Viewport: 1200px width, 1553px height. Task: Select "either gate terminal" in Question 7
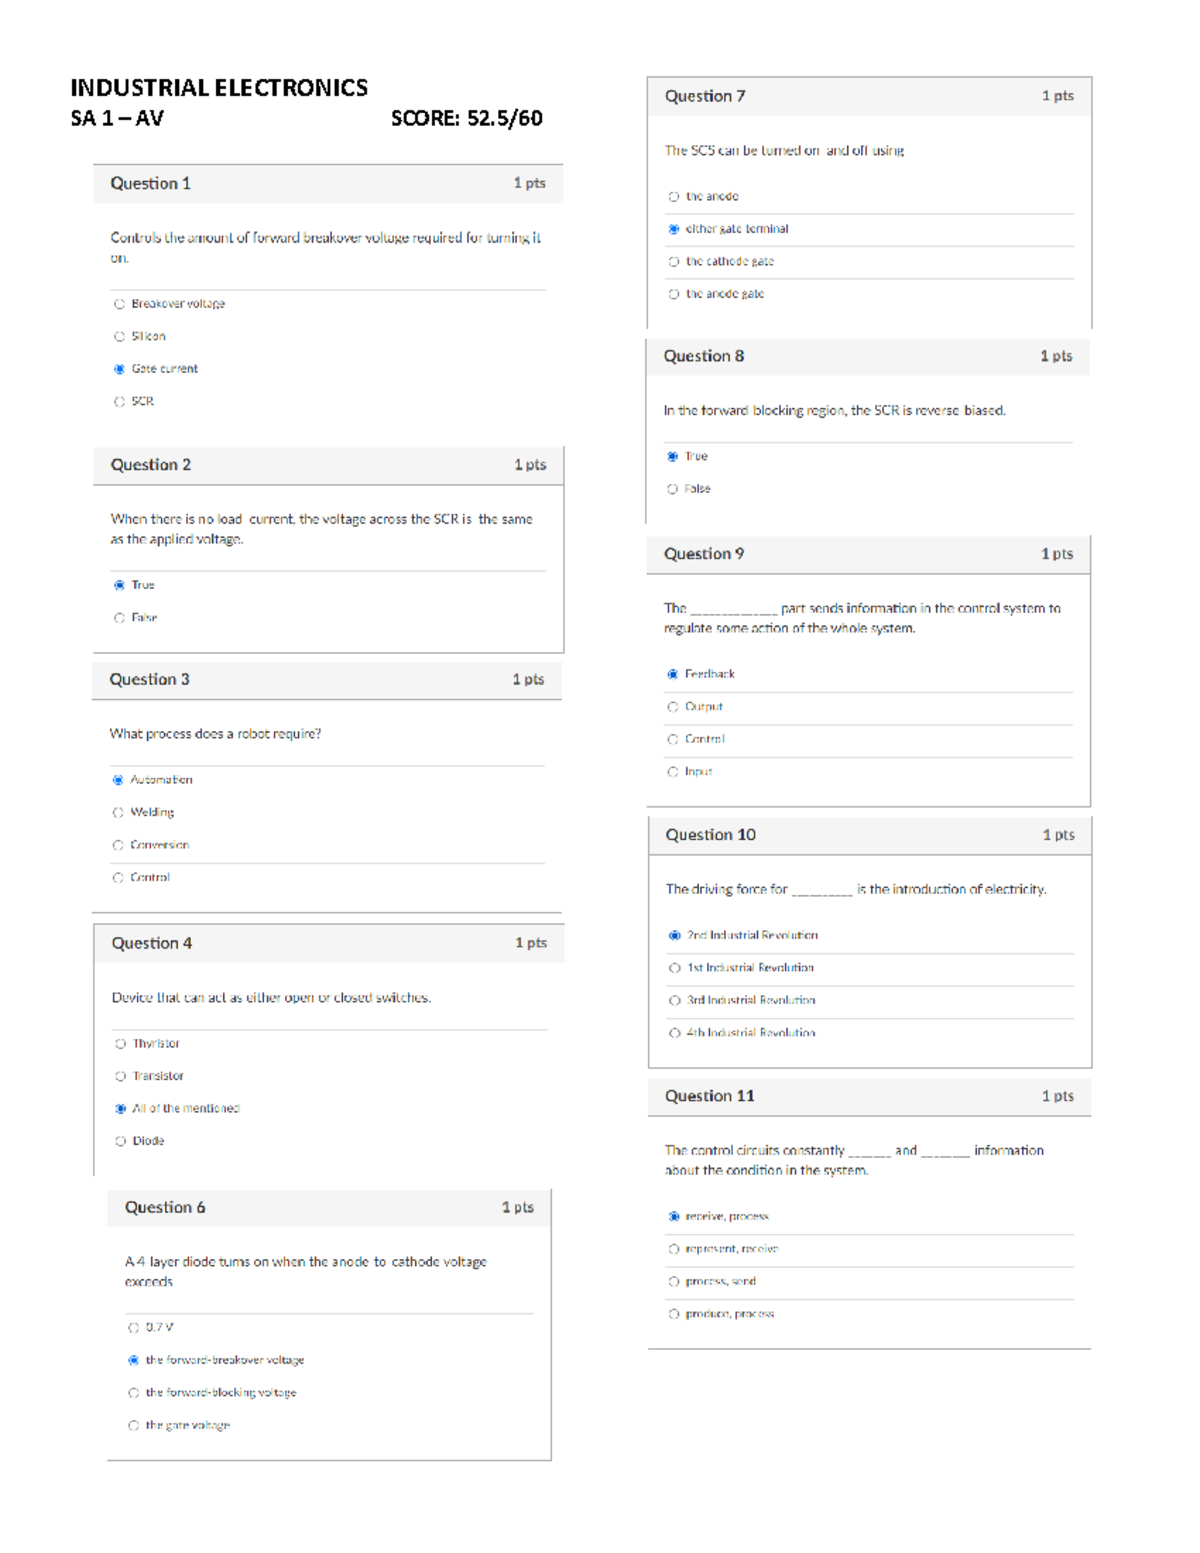673,229
